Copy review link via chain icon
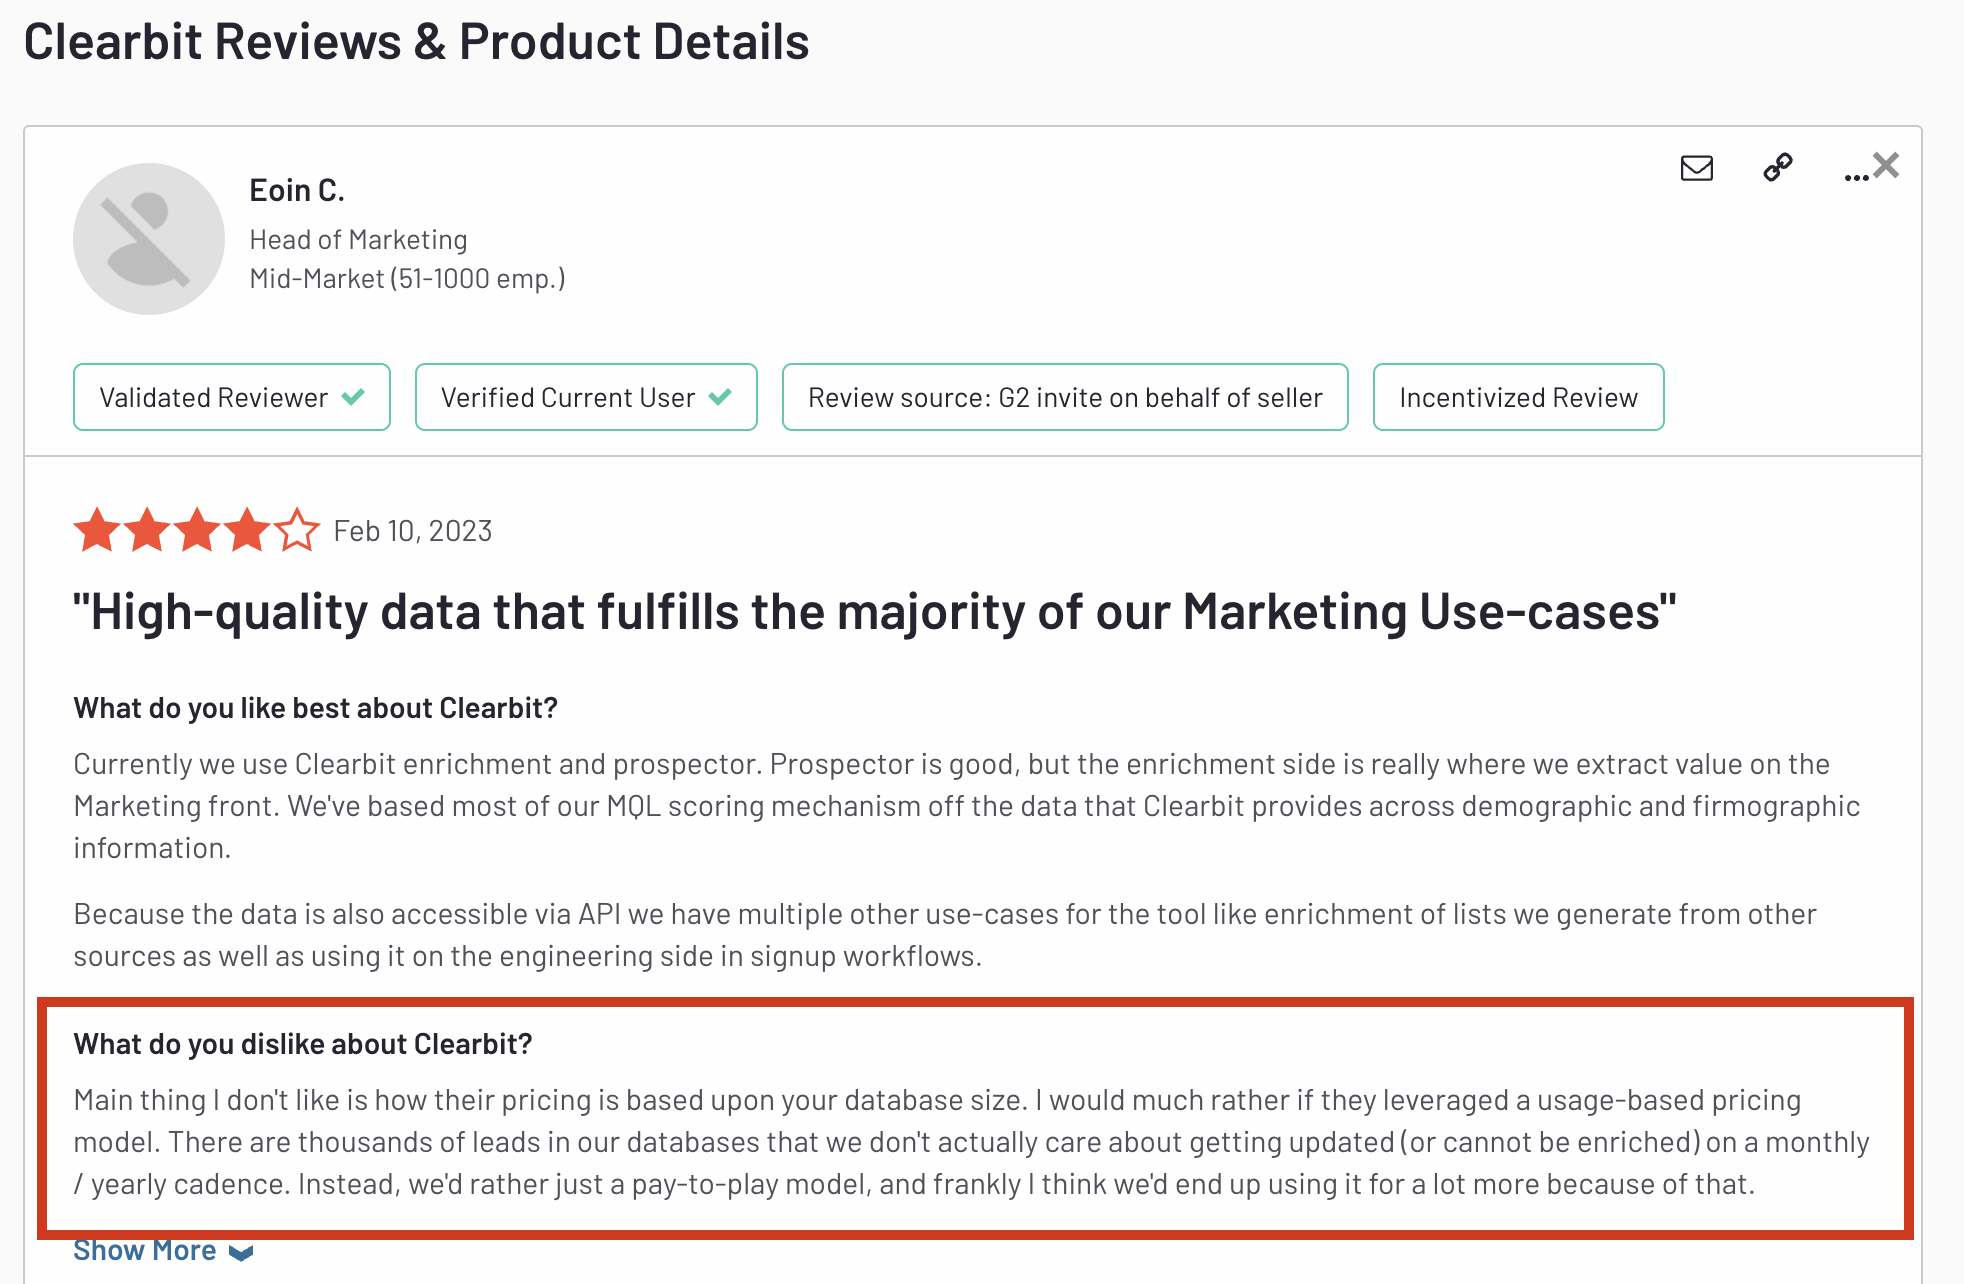 point(1778,167)
